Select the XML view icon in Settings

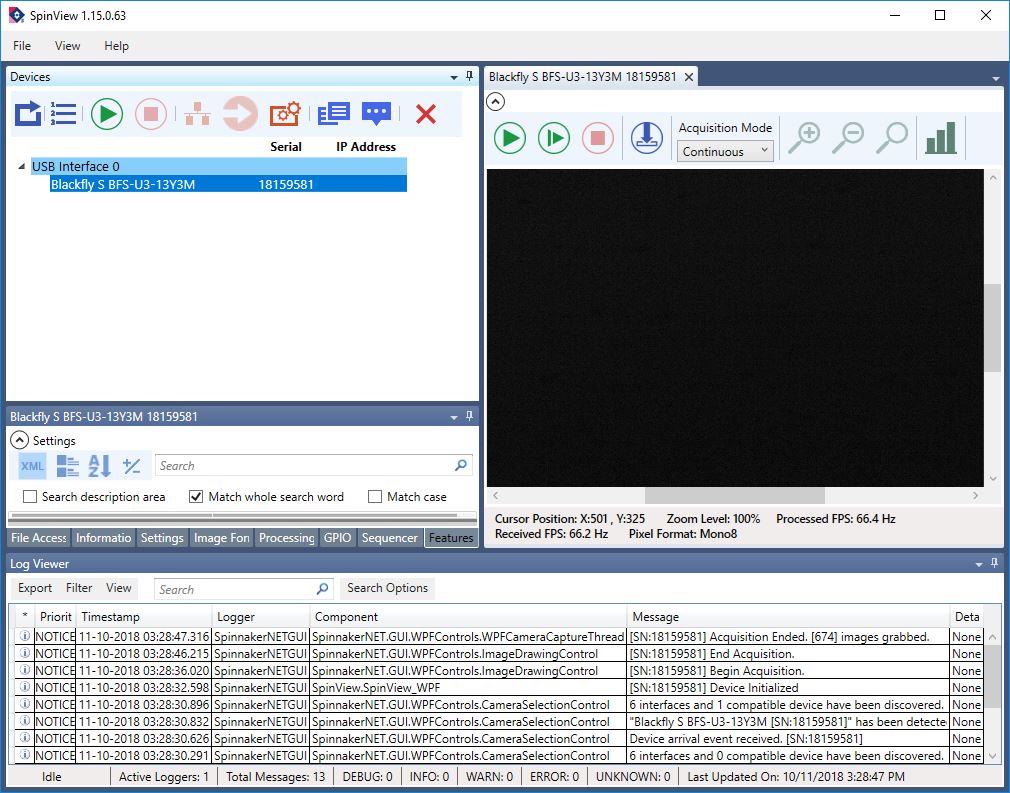[32, 465]
